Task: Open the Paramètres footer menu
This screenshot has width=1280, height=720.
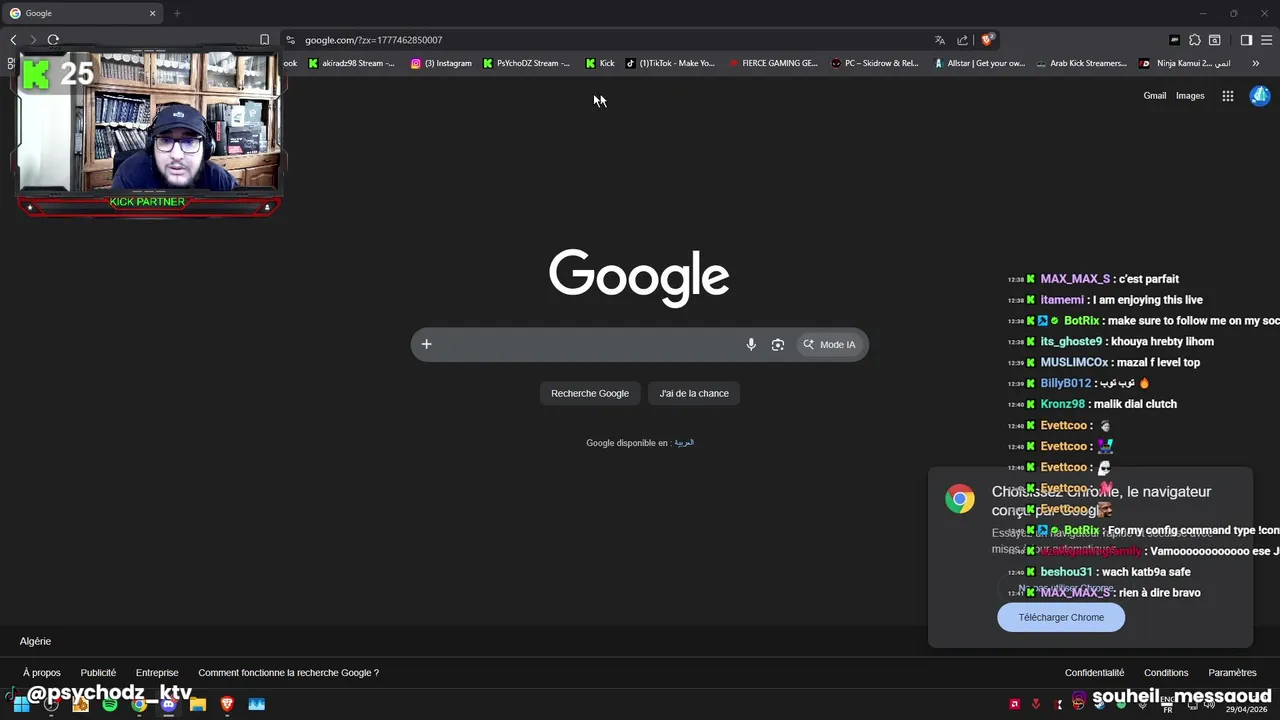Action: tap(1232, 673)
